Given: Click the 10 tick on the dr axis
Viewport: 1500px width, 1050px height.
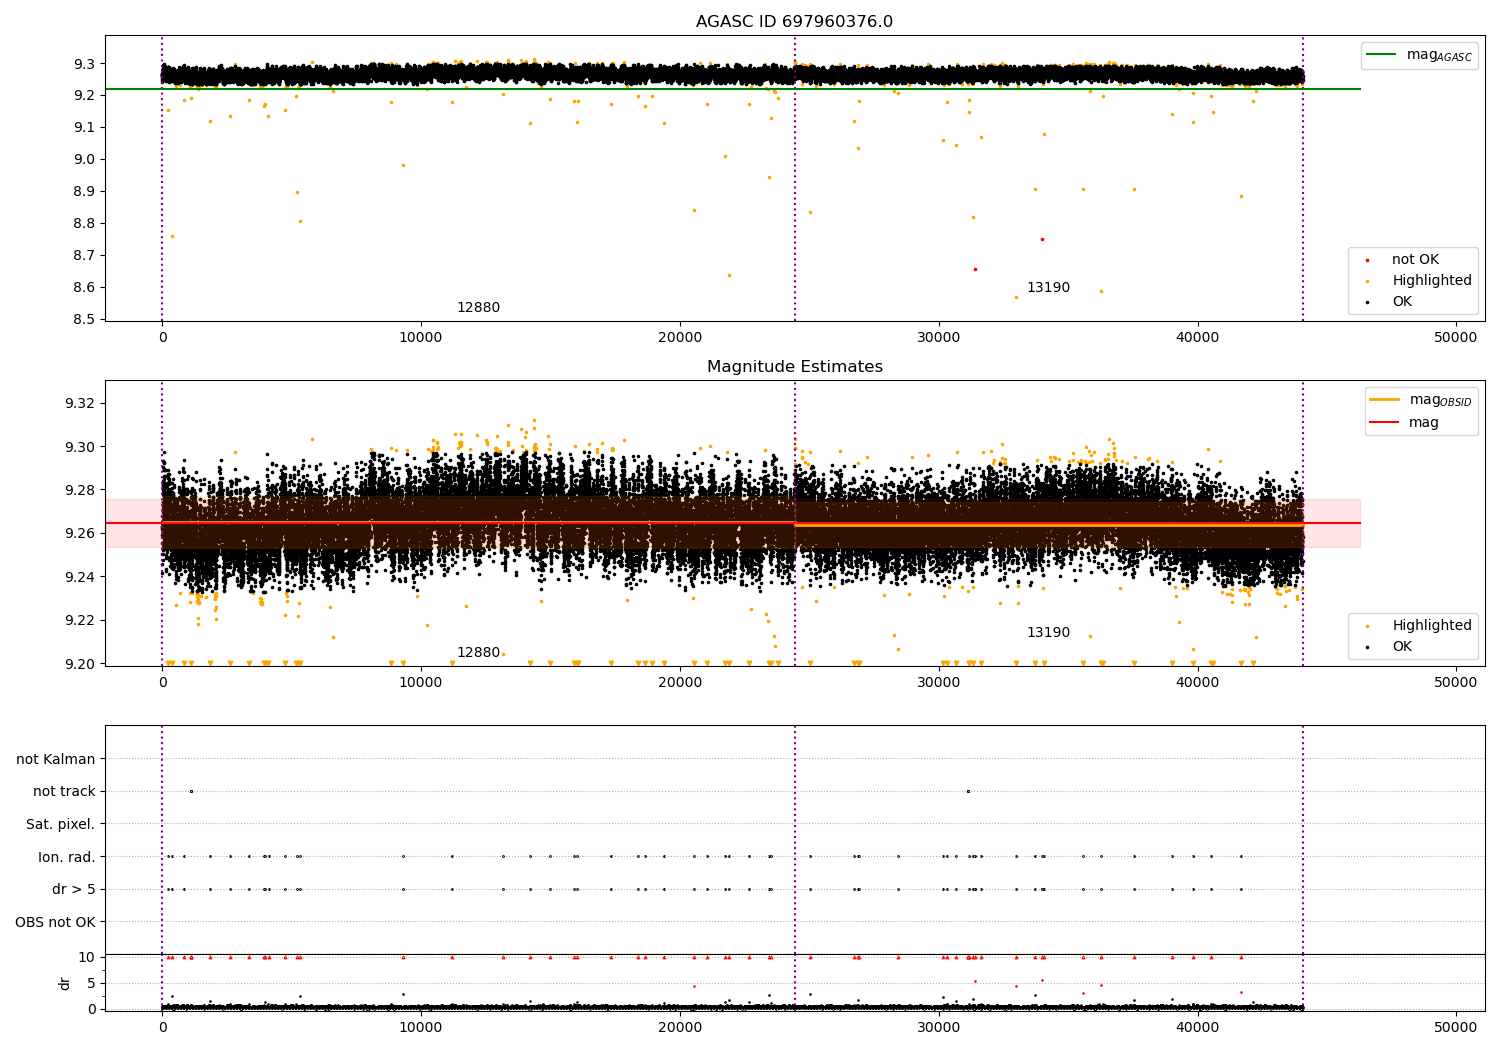Looking at the screenshot, I should [87, 957].
